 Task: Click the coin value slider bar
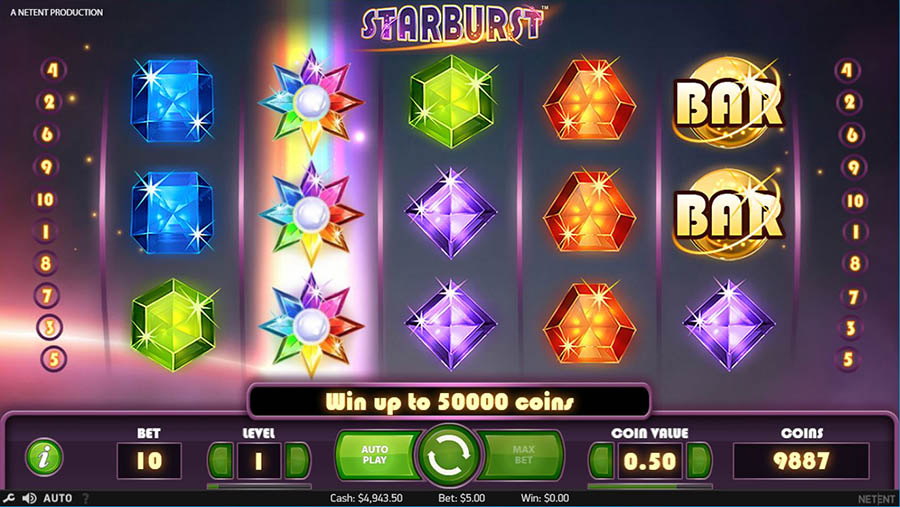[650, 486]
